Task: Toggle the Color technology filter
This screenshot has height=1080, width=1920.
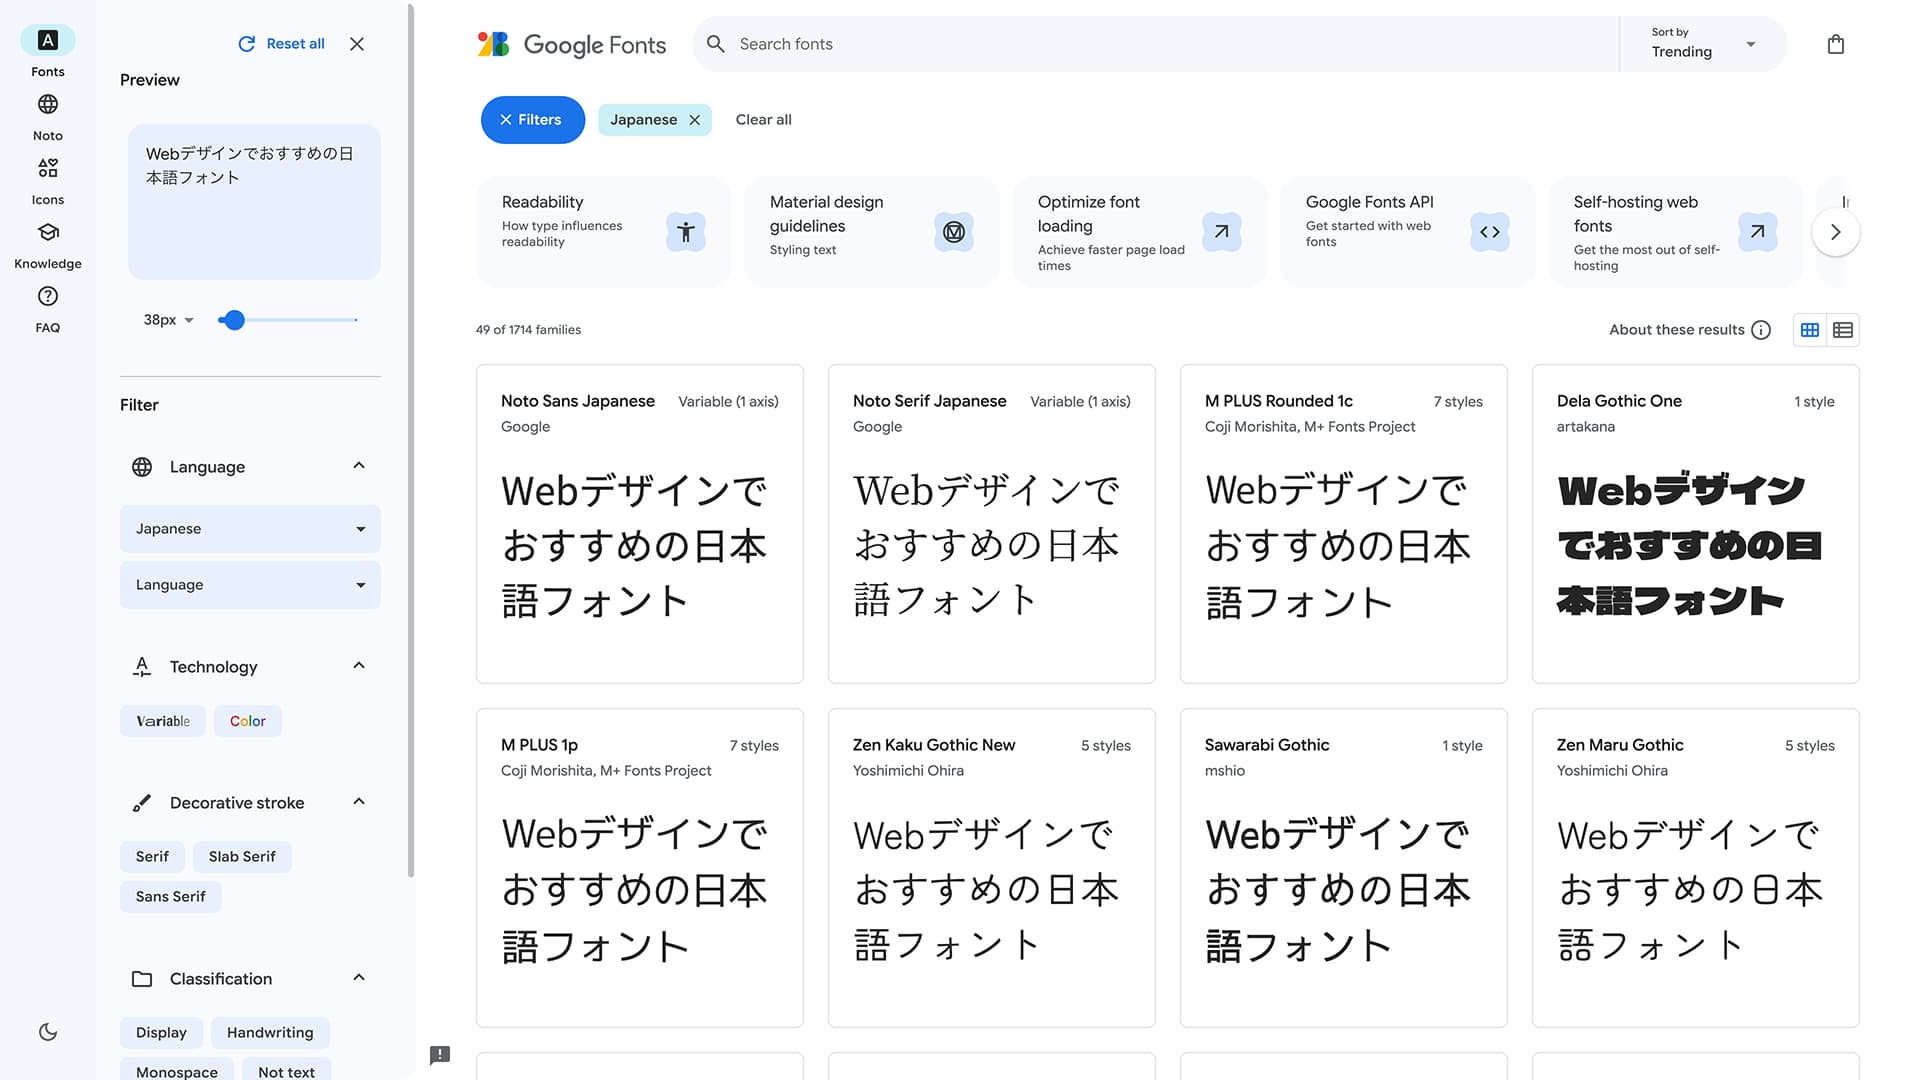Action: click(x=248, y=721)
